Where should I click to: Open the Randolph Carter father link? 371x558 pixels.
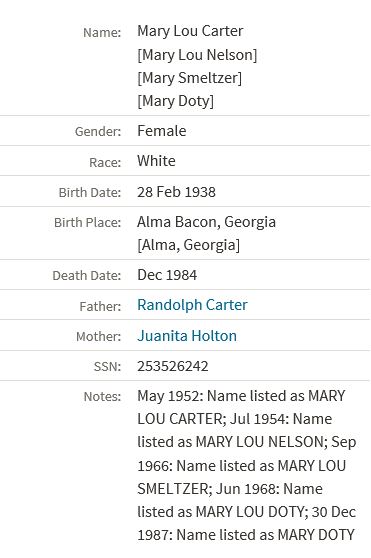pos(192,305)
